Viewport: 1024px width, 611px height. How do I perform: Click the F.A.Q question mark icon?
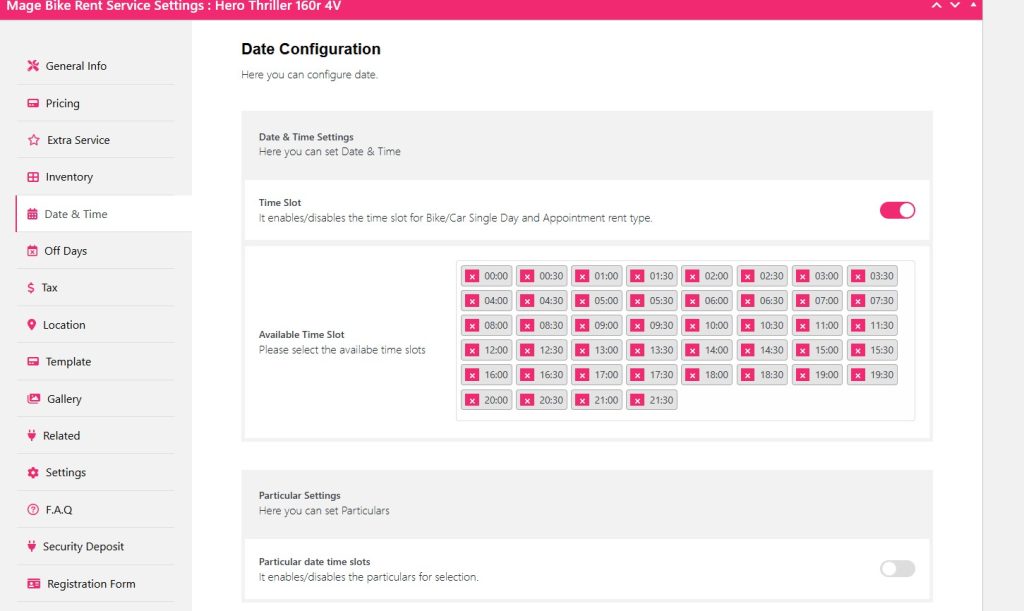[33, 510]
